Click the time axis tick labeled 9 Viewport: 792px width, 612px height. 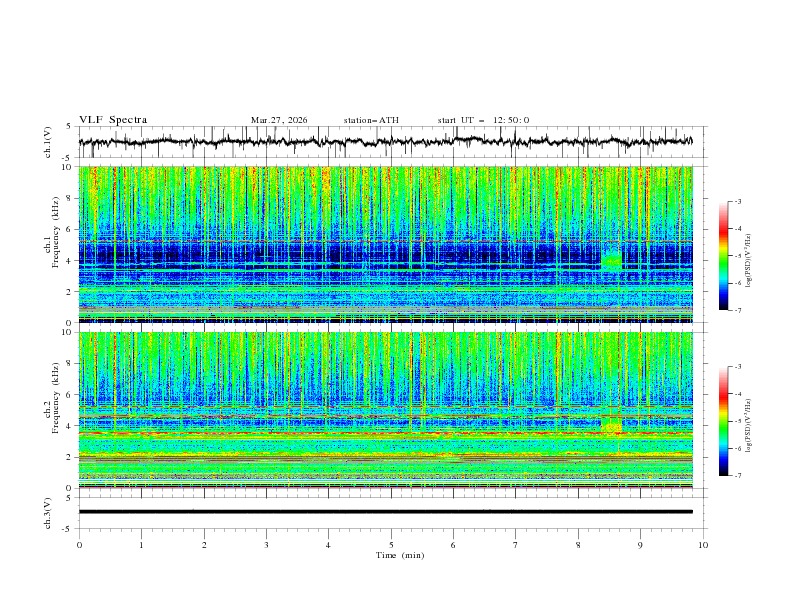tap(640, 545)
